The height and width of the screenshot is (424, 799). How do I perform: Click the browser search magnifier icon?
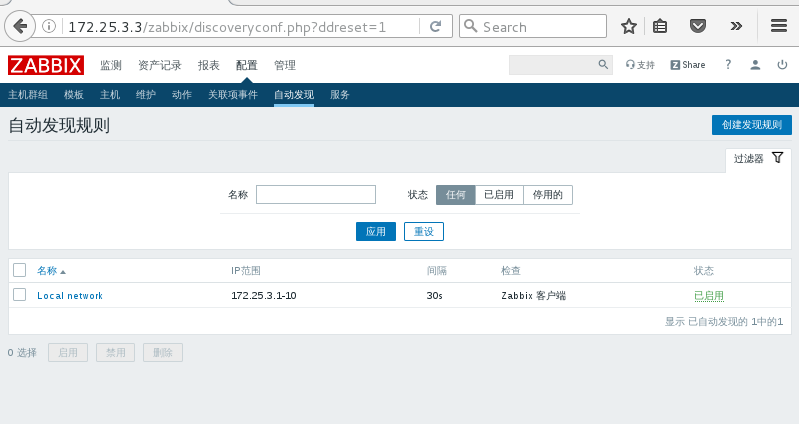tap(471, 26)
